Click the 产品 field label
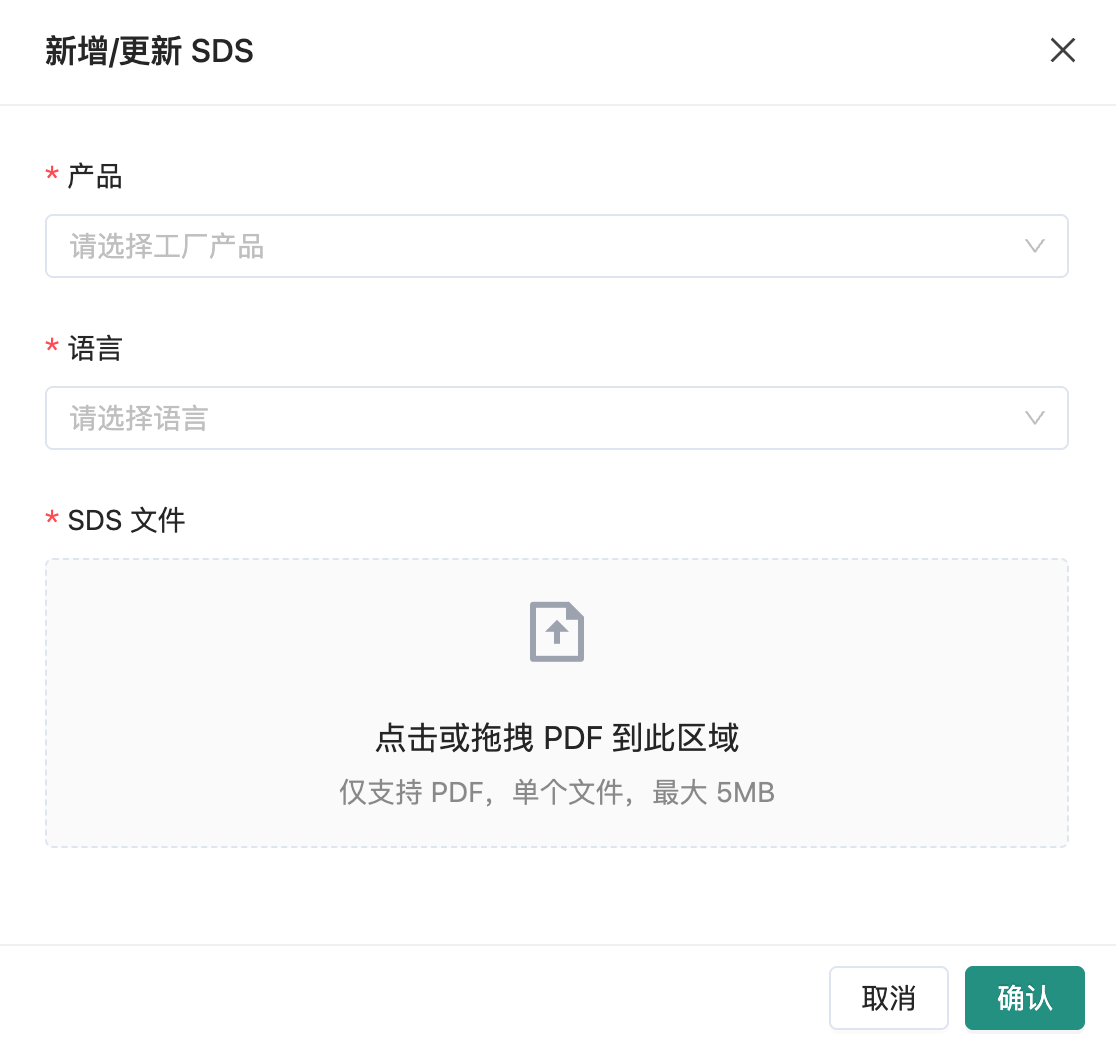 [94, 177]
